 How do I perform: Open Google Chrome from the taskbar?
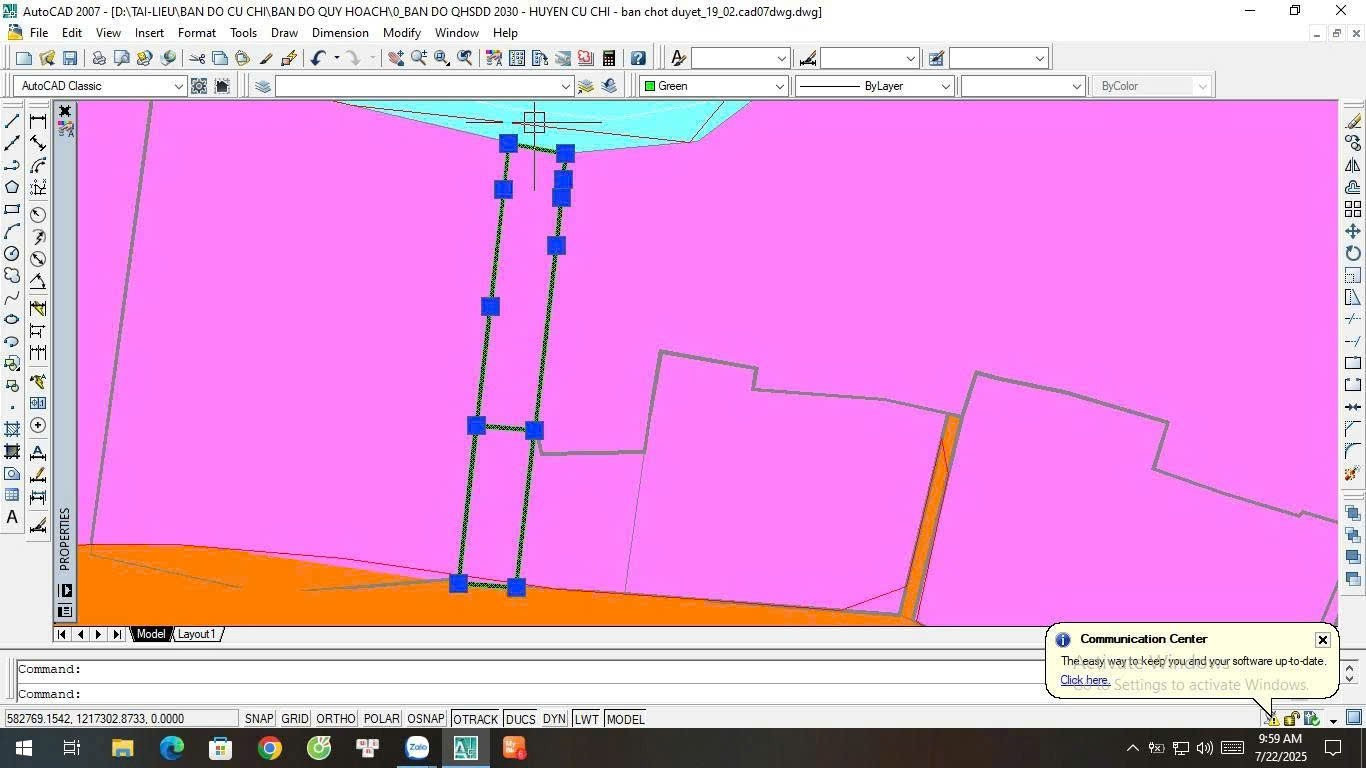269,748
